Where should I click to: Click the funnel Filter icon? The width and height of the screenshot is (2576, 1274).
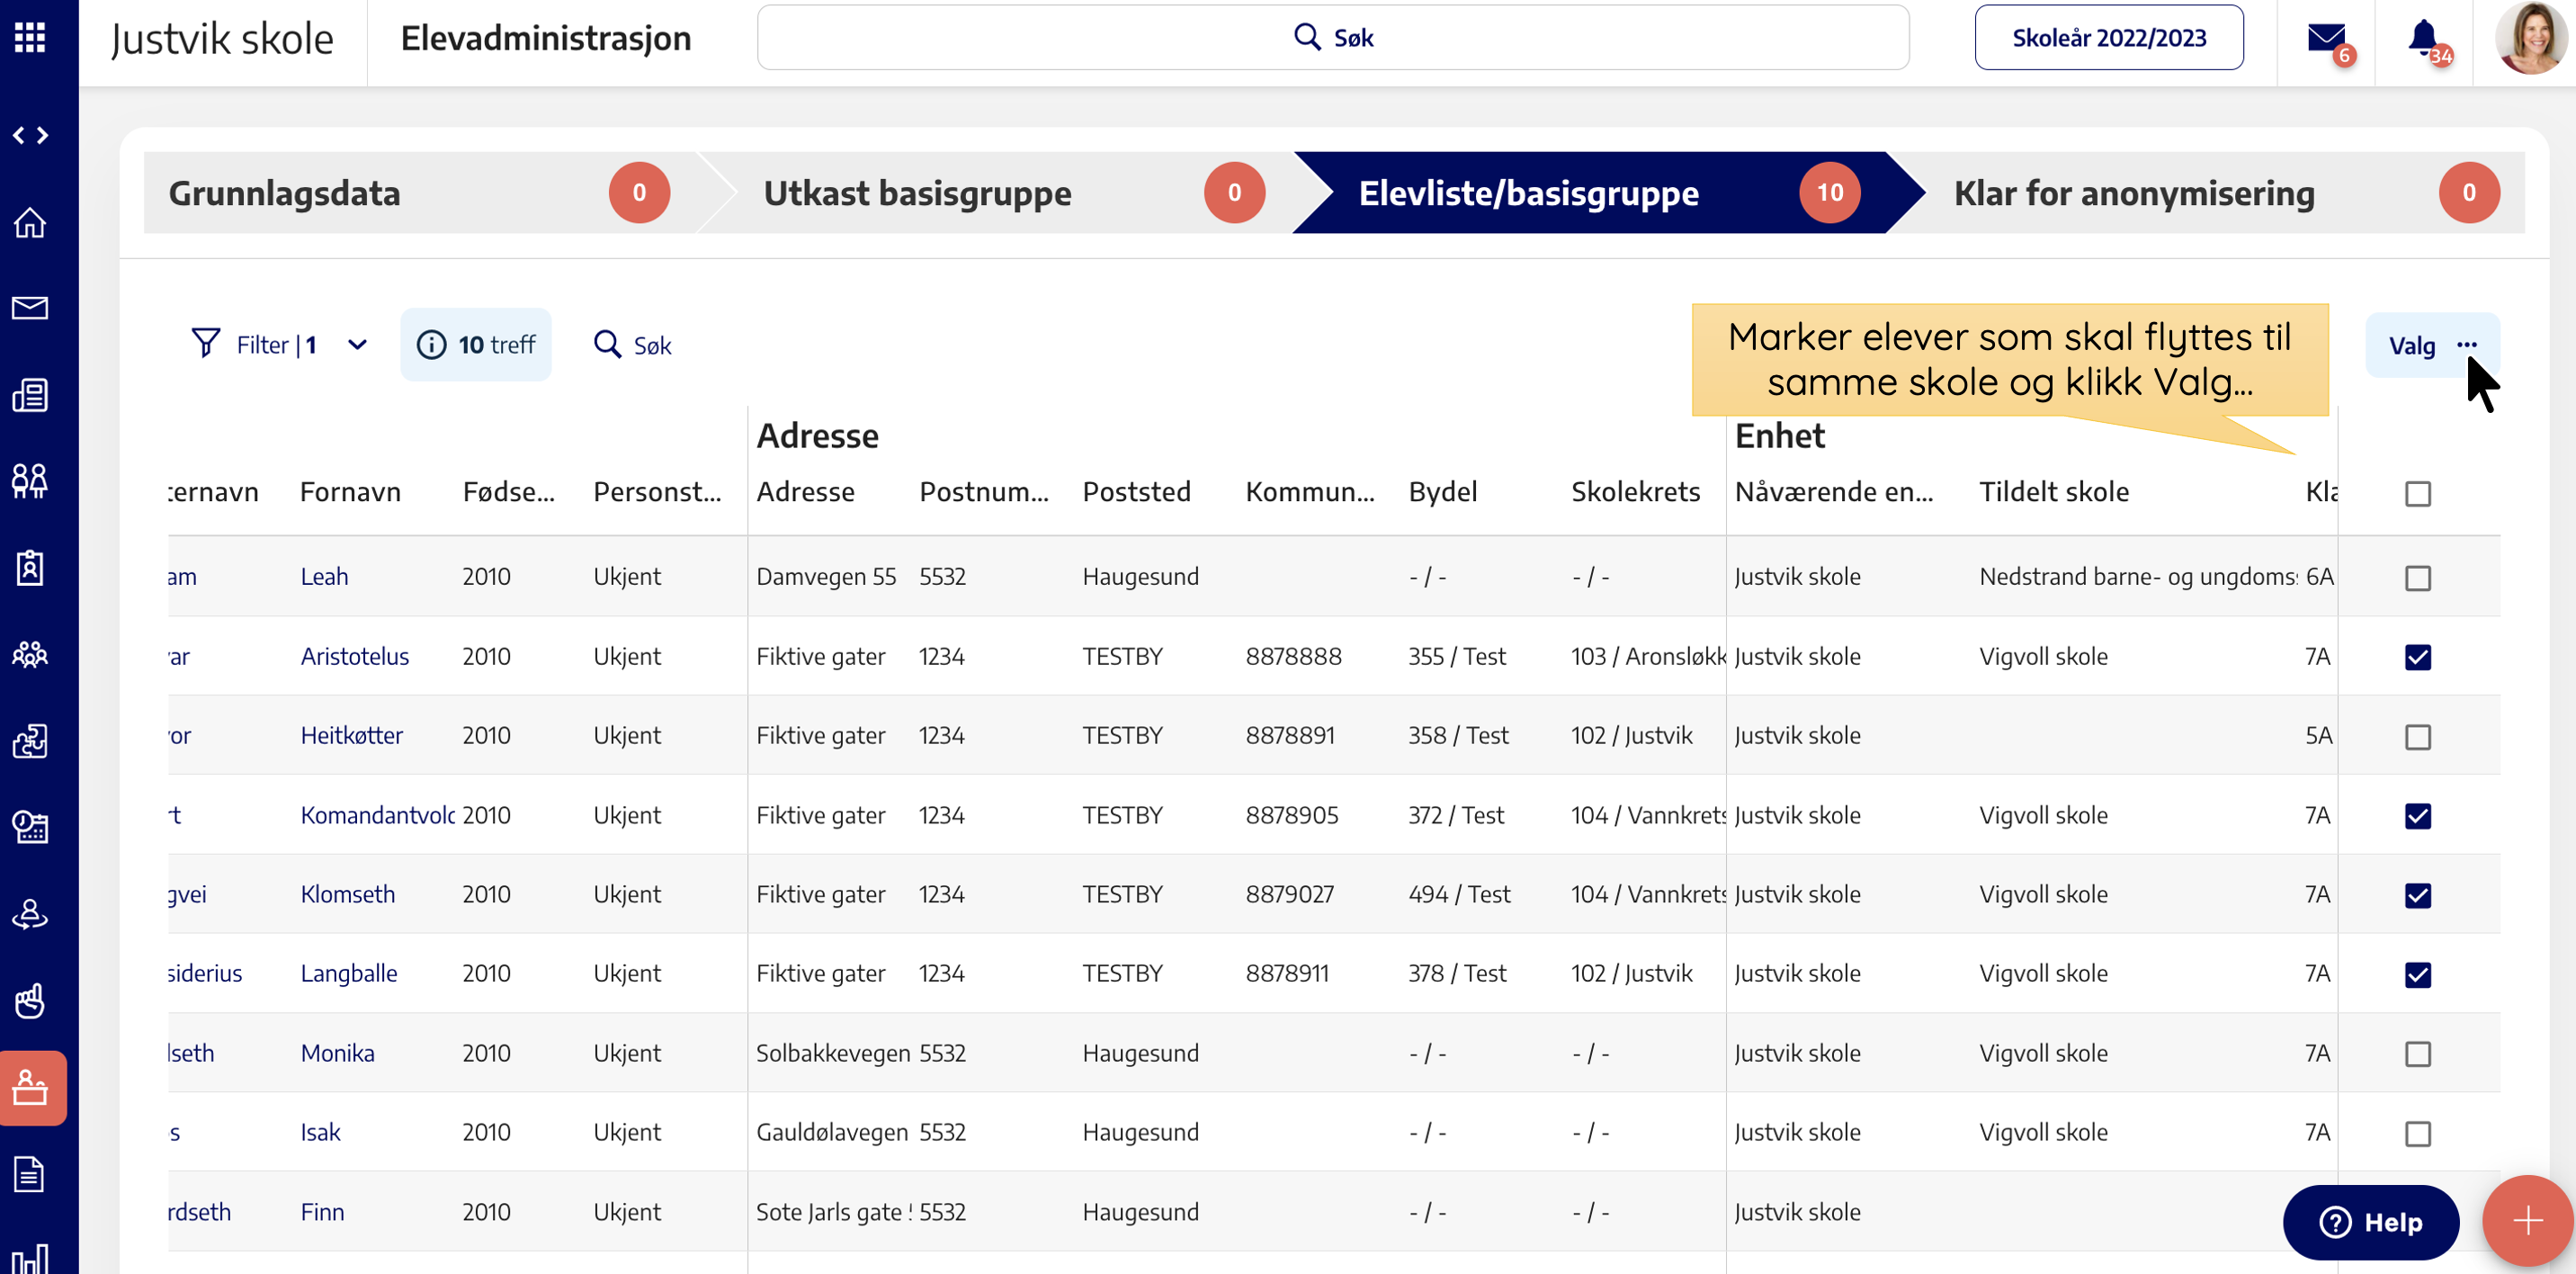205,344
